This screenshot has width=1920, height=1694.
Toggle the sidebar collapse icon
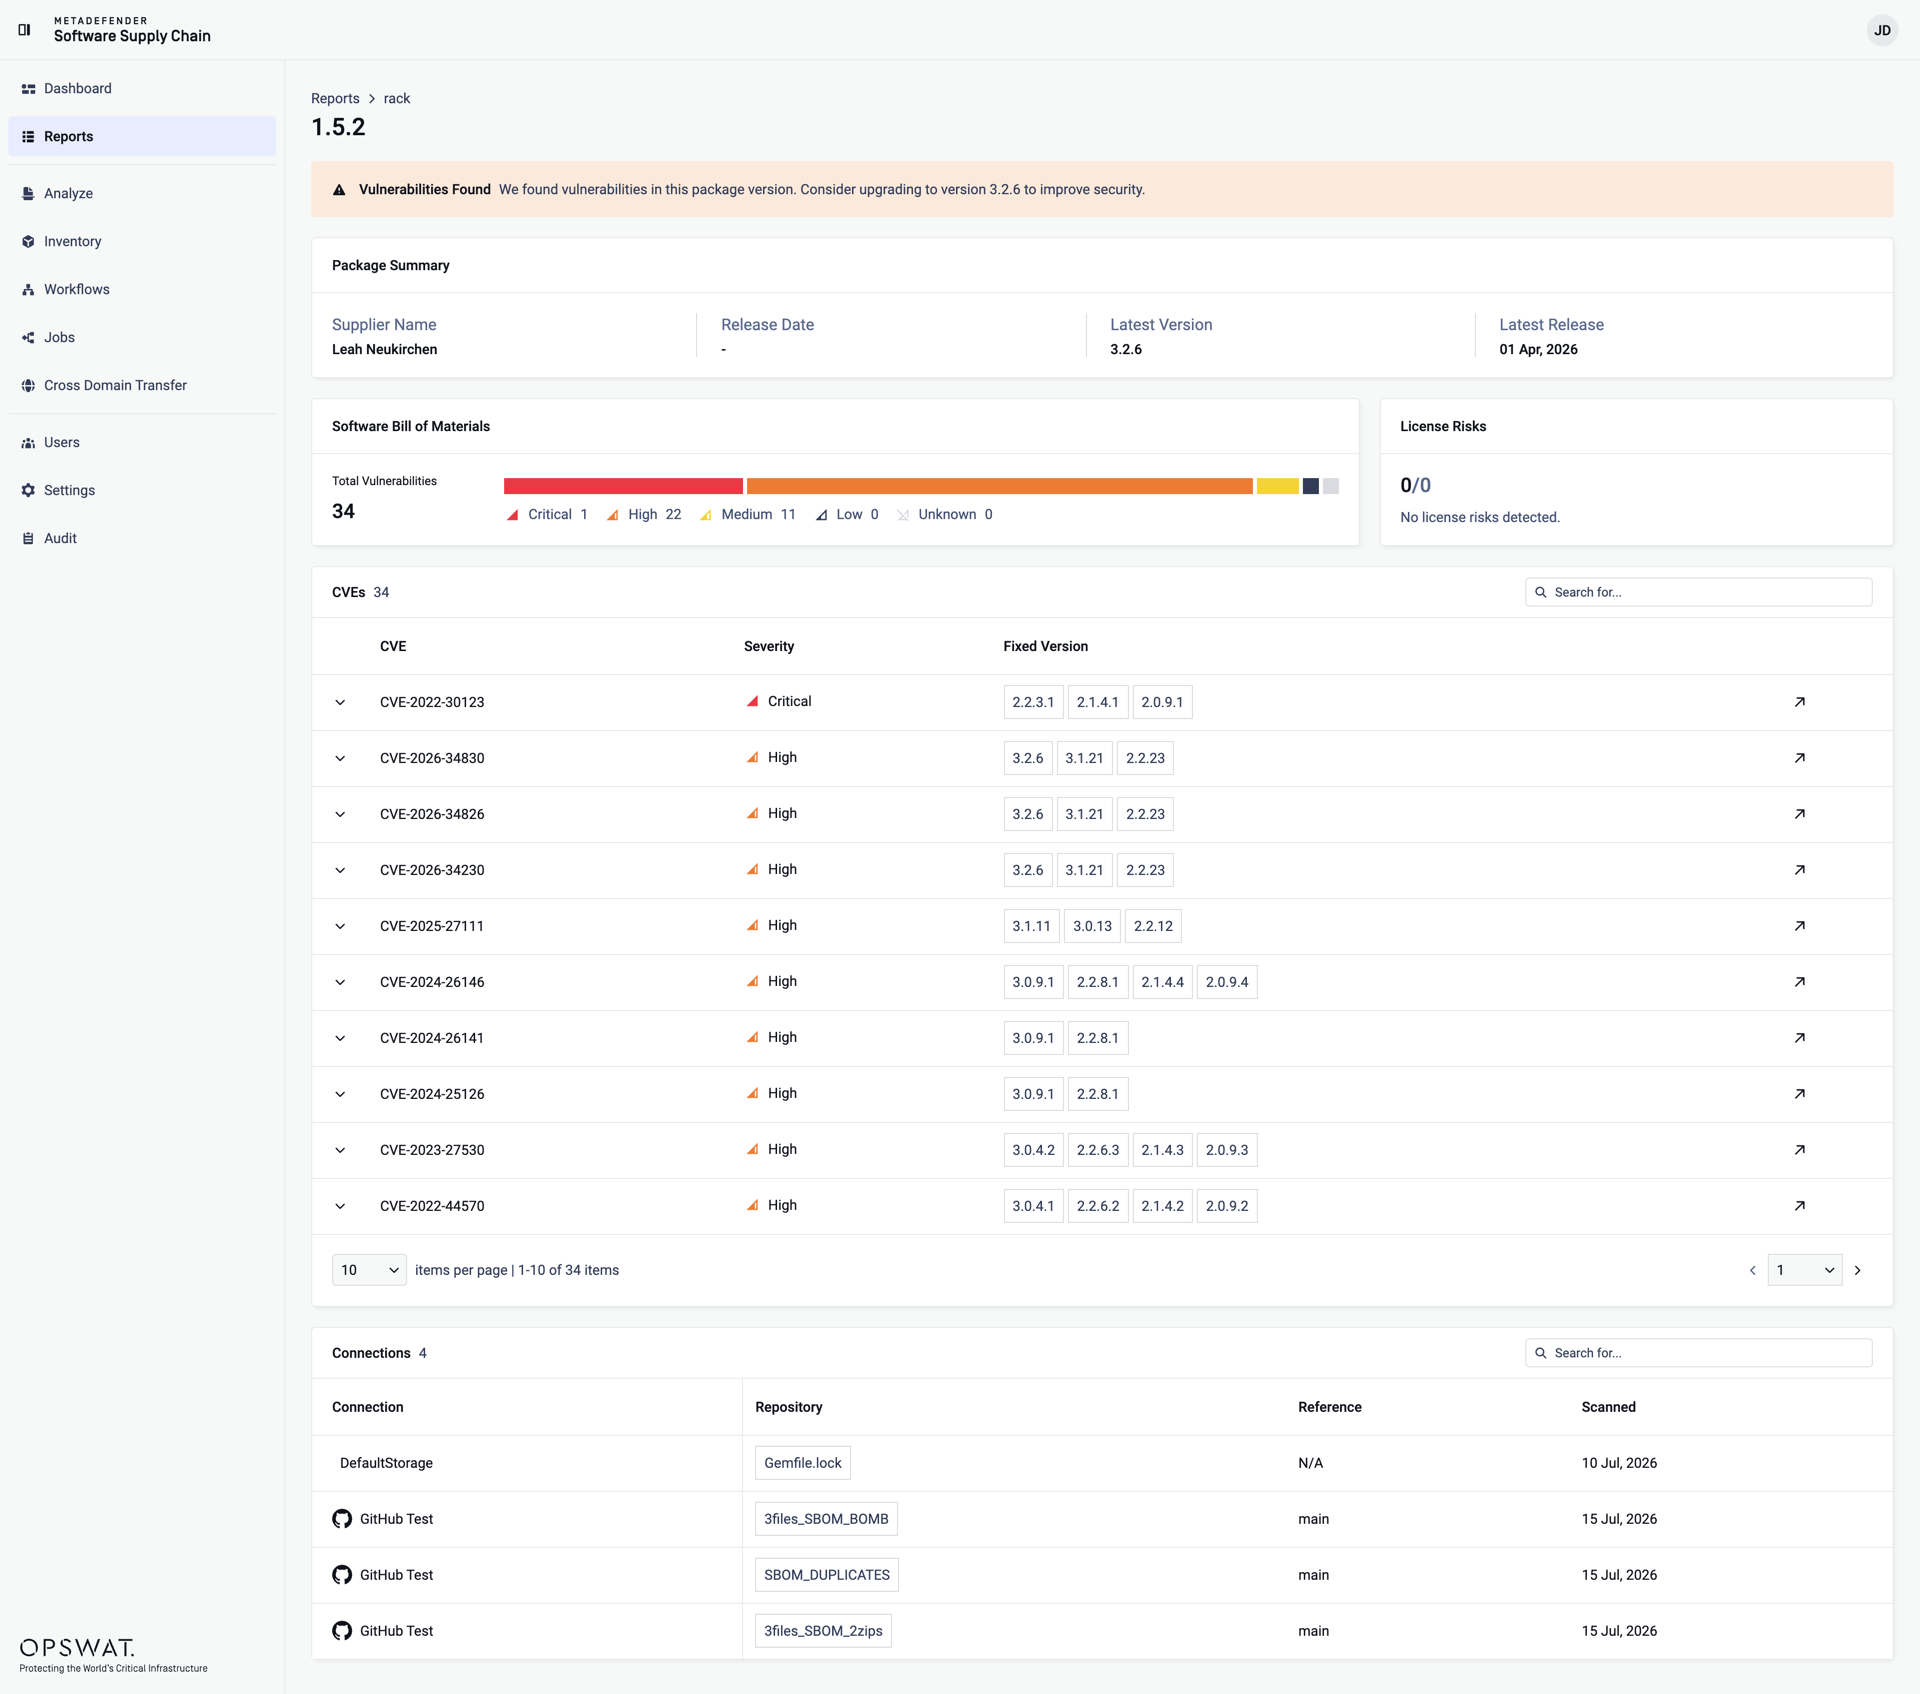coord(24,30)
